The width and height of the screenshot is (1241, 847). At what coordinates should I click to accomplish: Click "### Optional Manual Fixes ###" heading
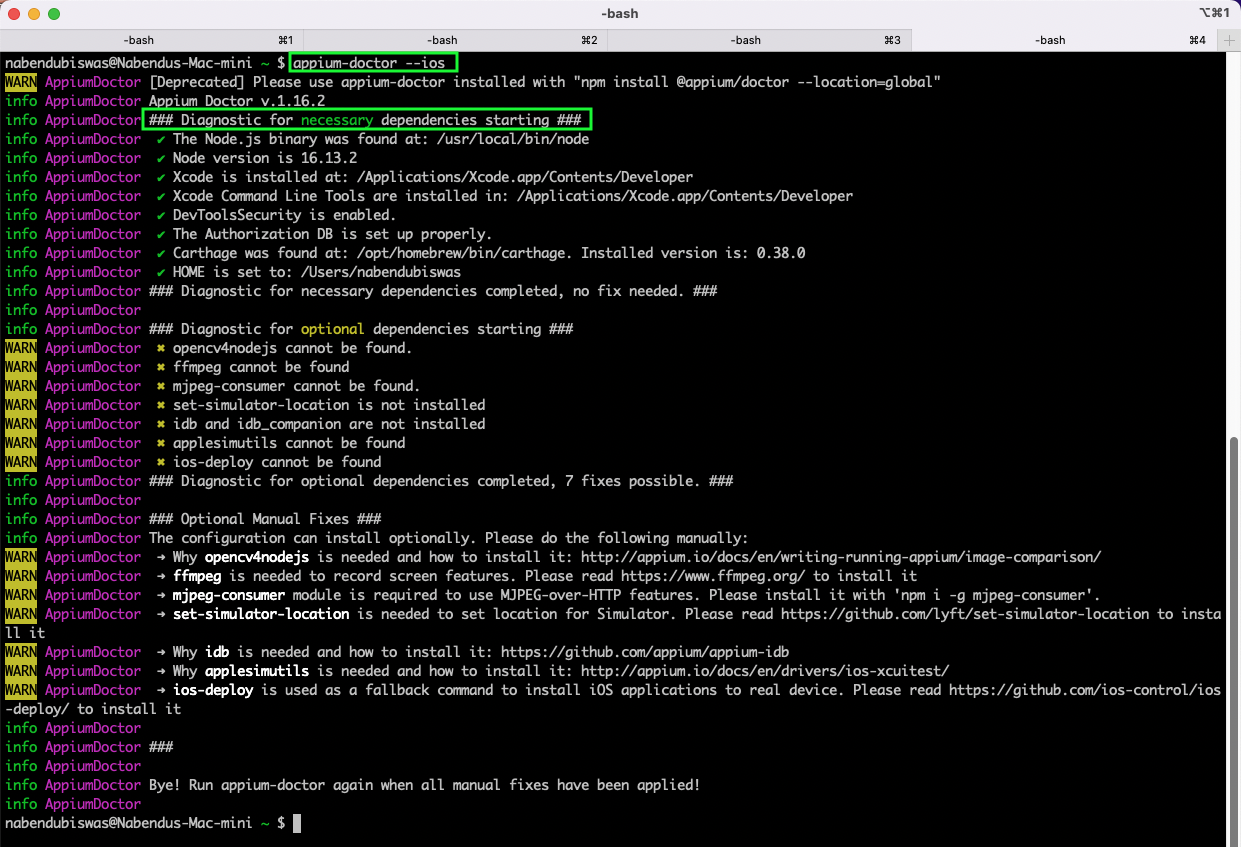(x=265, y=519)
